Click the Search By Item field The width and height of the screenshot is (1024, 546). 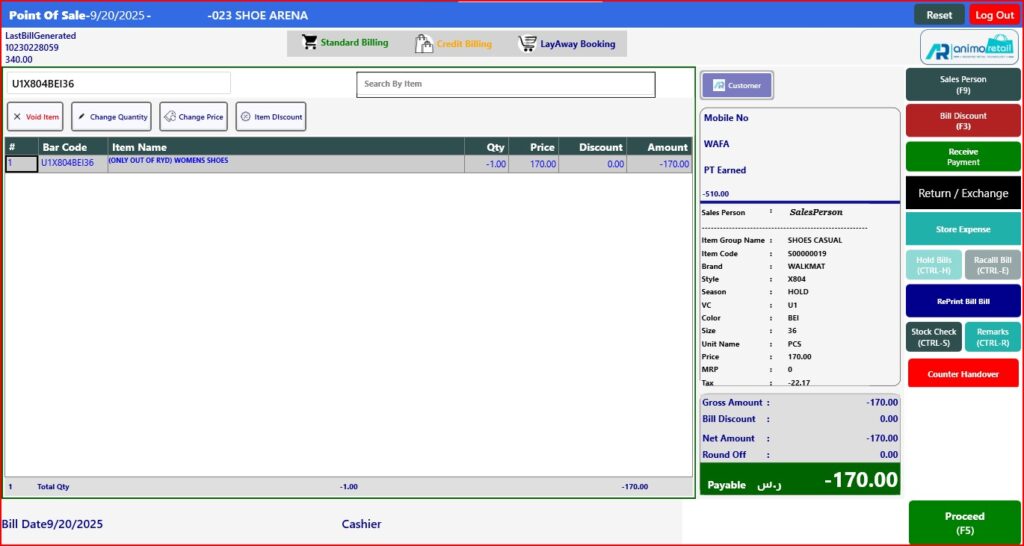pyautogui.click(x=506, y=84)
